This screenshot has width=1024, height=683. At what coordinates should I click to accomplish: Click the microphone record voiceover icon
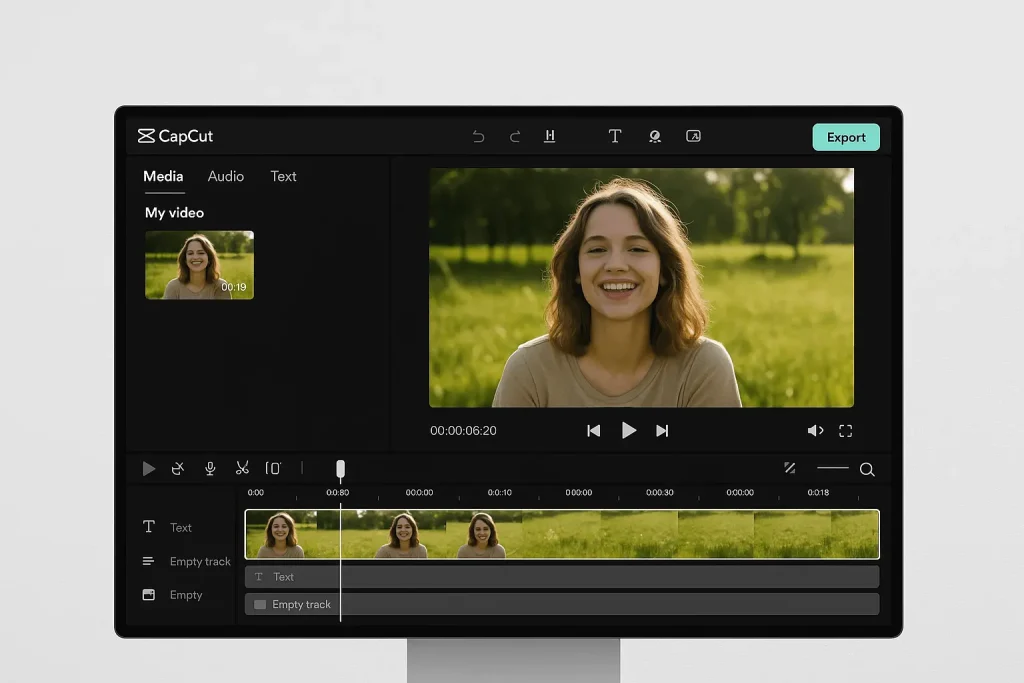(x=210, y=468)
